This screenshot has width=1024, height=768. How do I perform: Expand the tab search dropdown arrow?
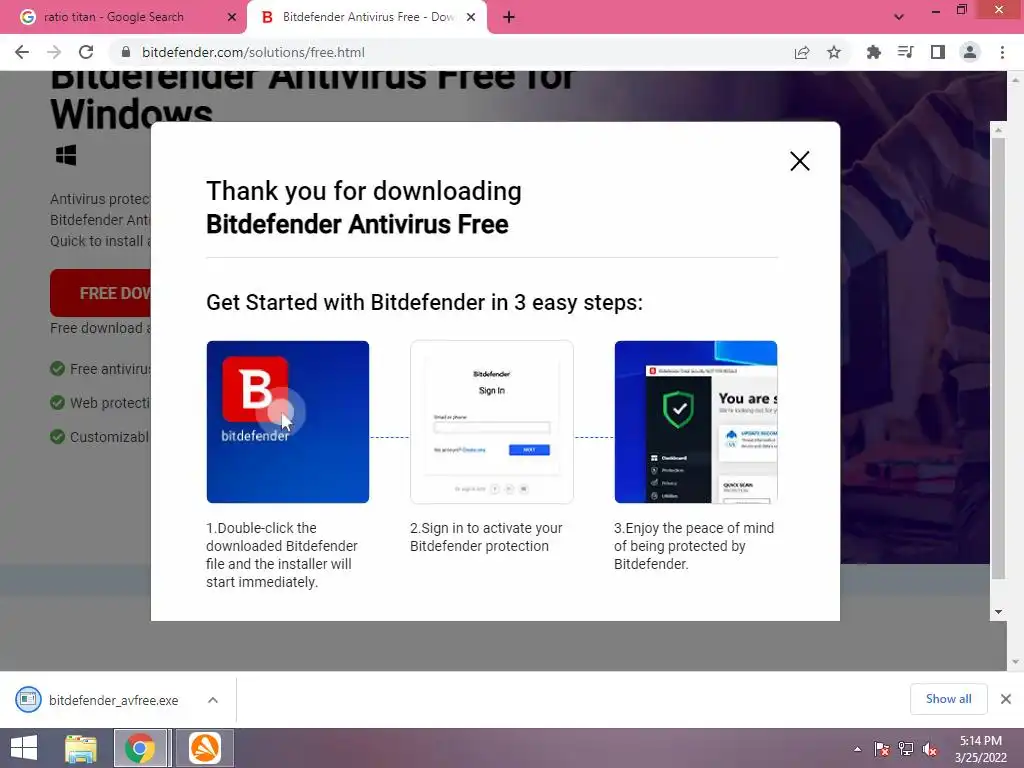(899, 17)
